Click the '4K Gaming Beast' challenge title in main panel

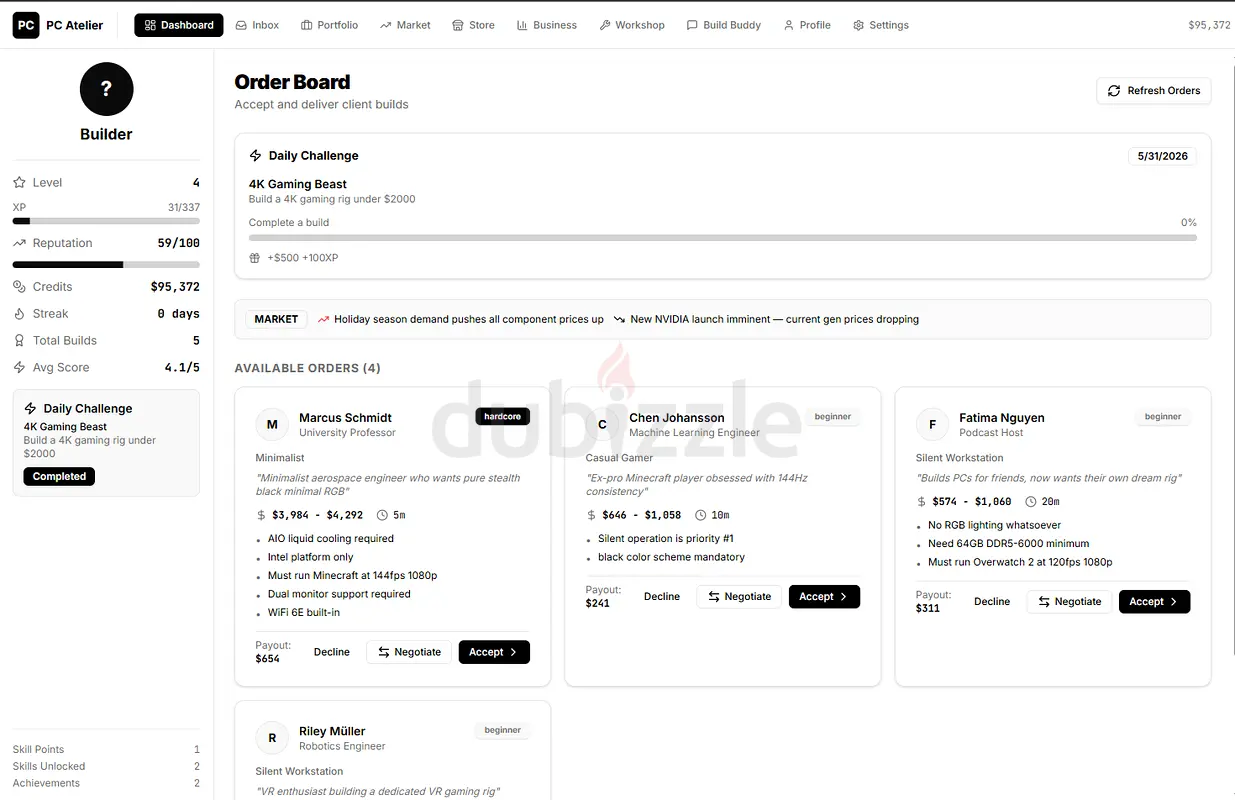(298, 185)
